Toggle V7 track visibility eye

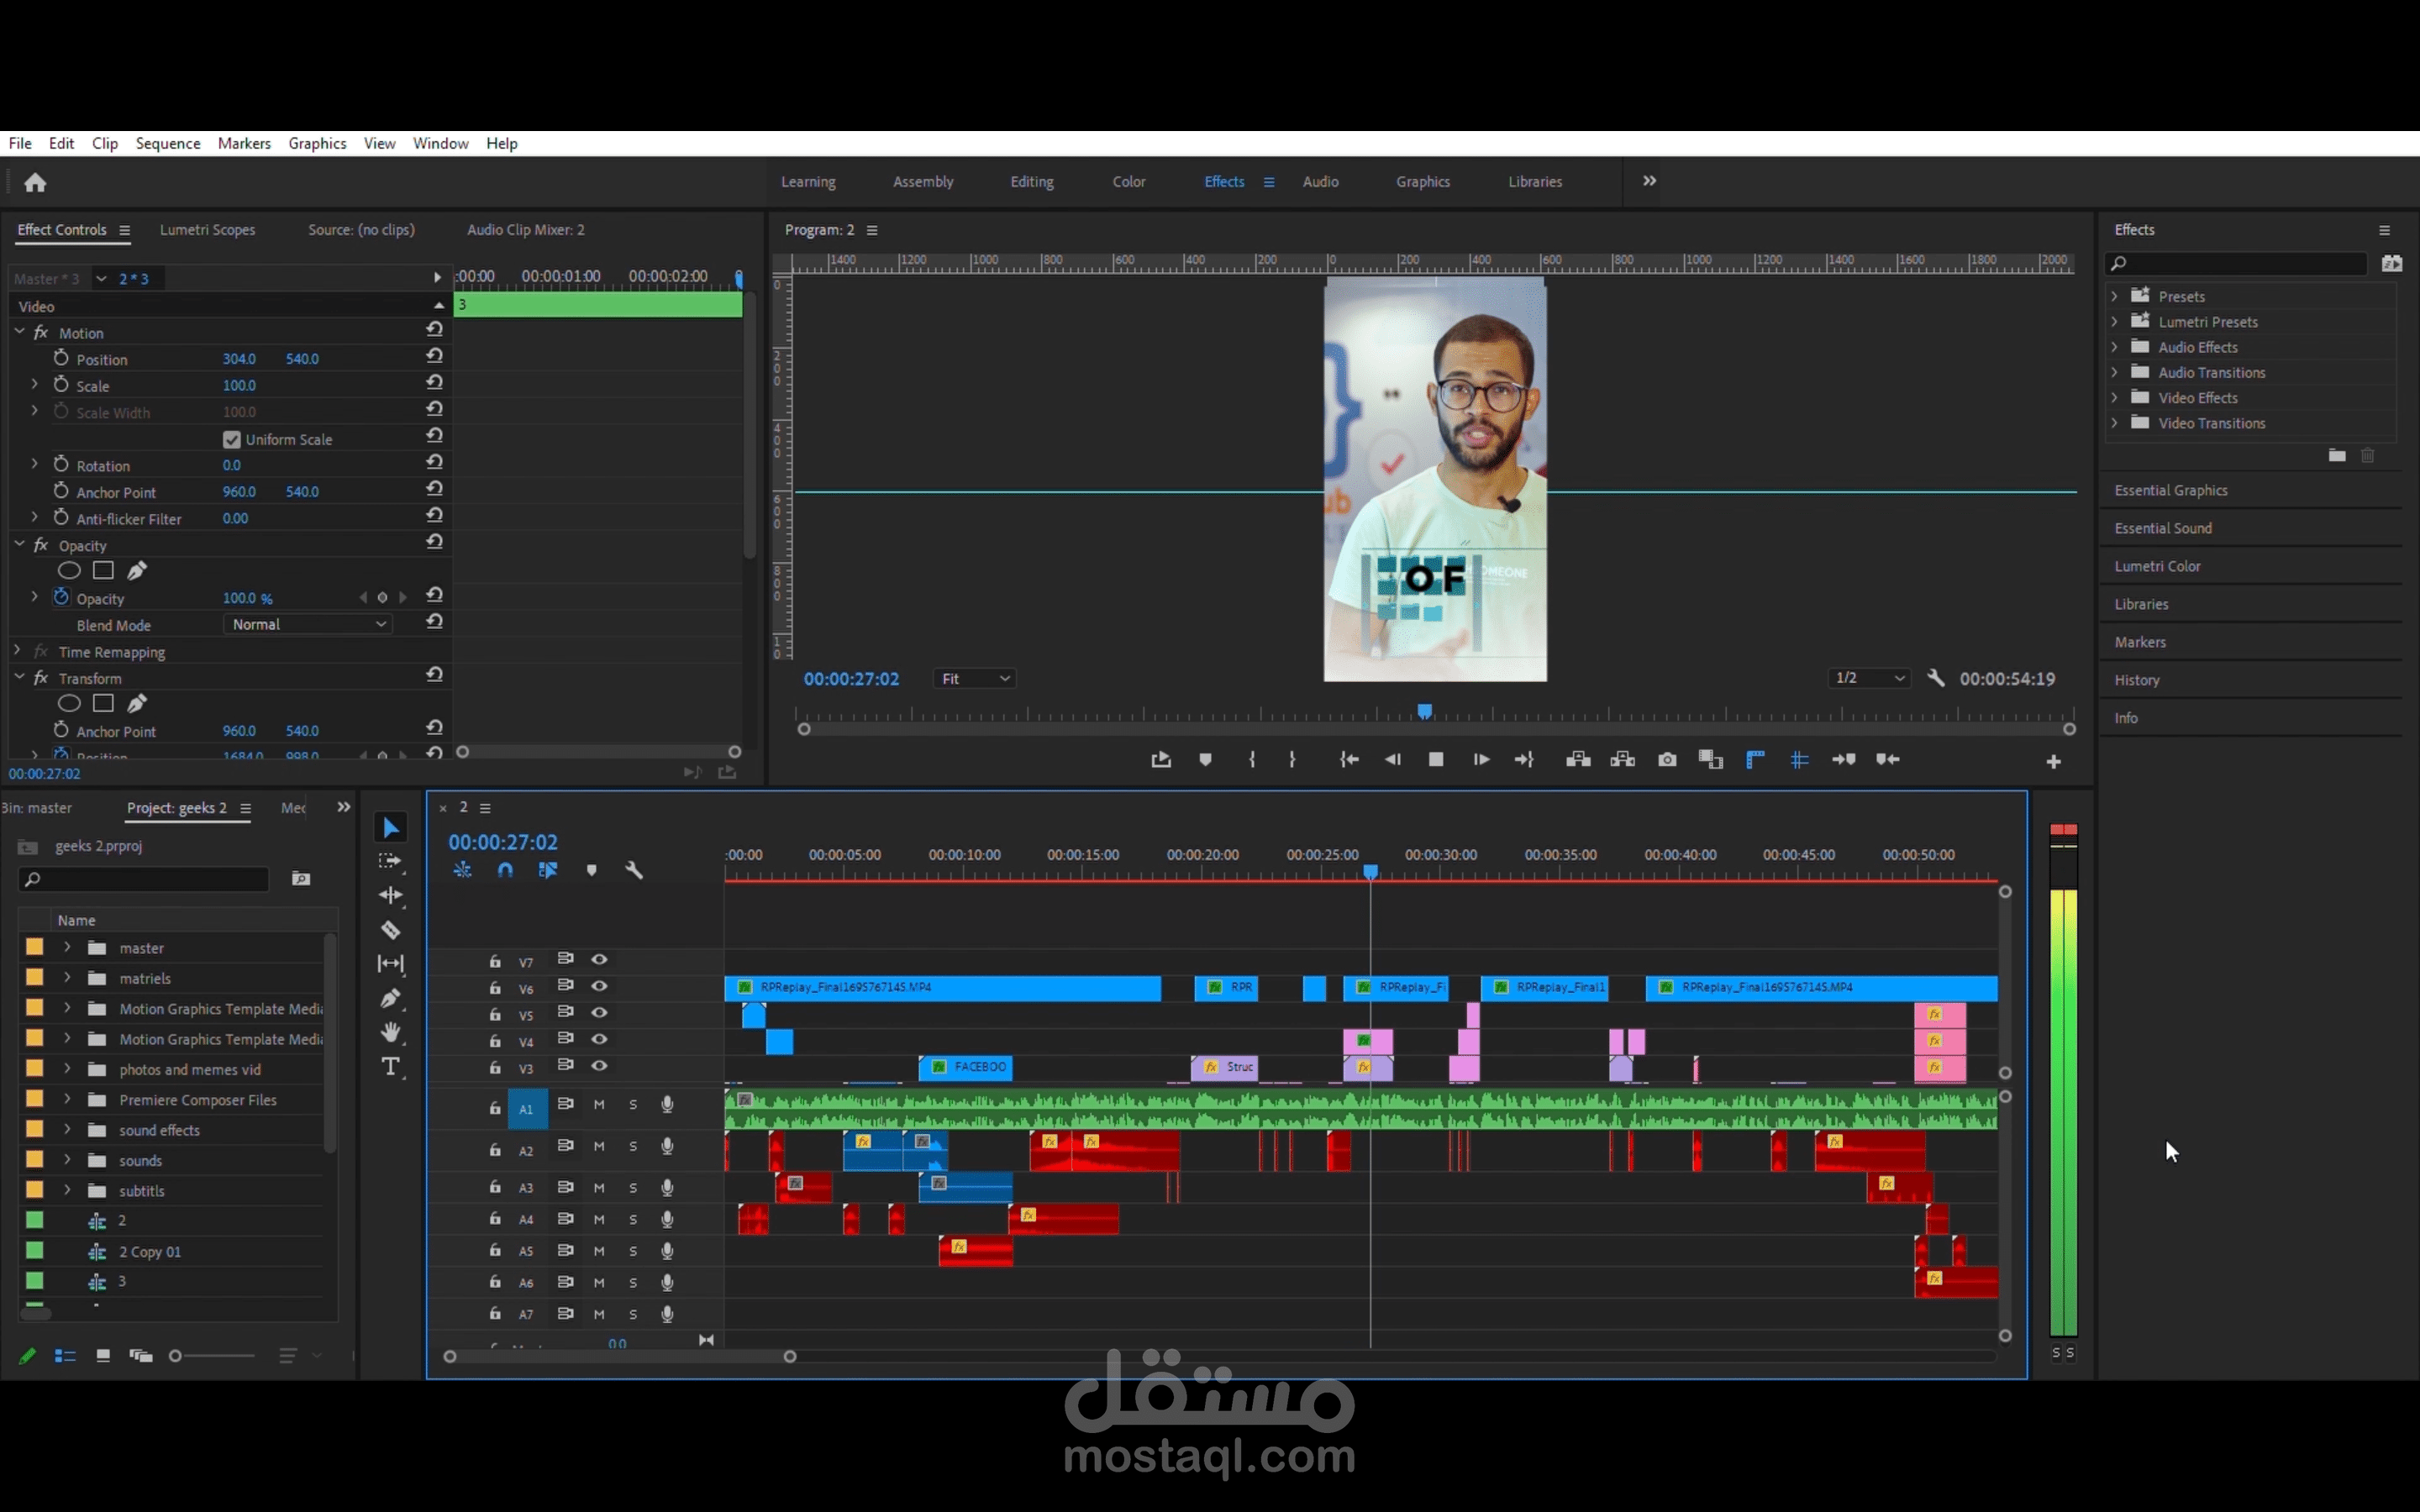pos(599,959)
